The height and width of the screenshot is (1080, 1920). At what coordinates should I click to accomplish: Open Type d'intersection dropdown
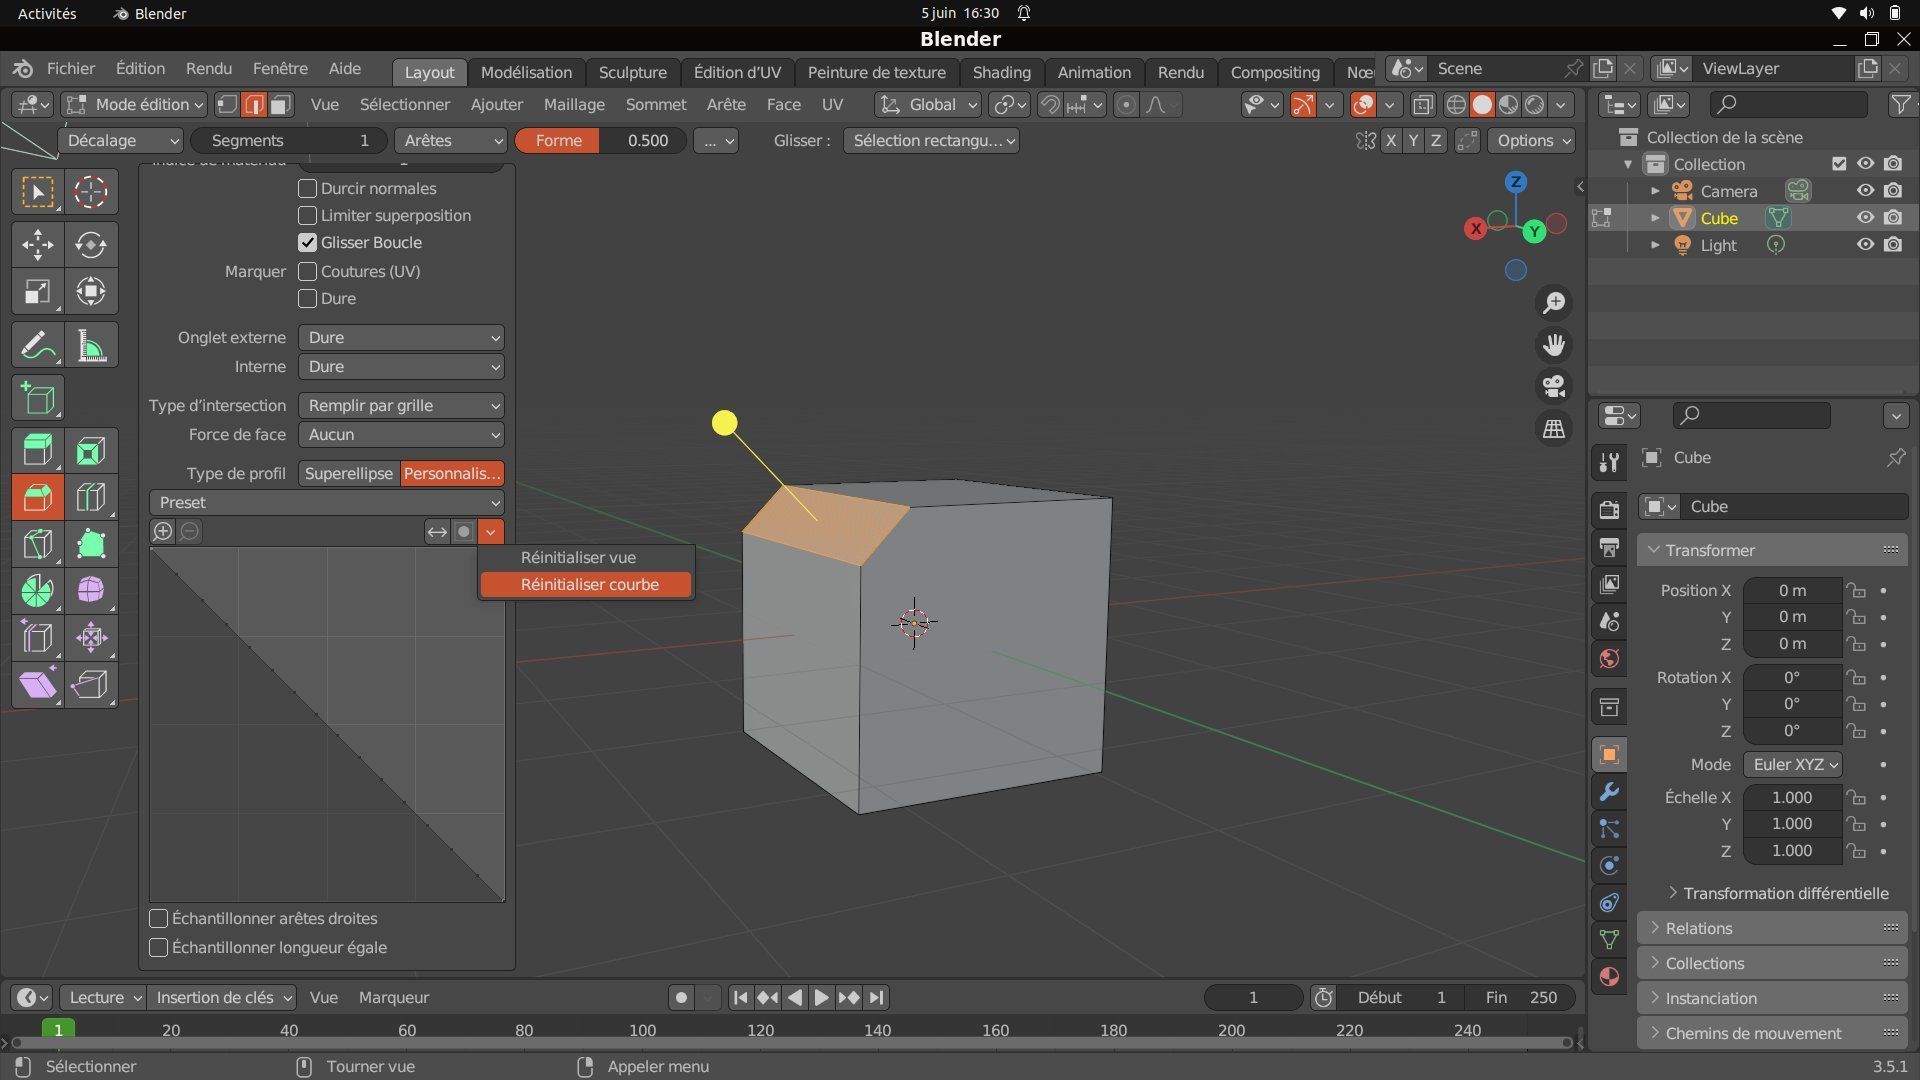point(401,406)
